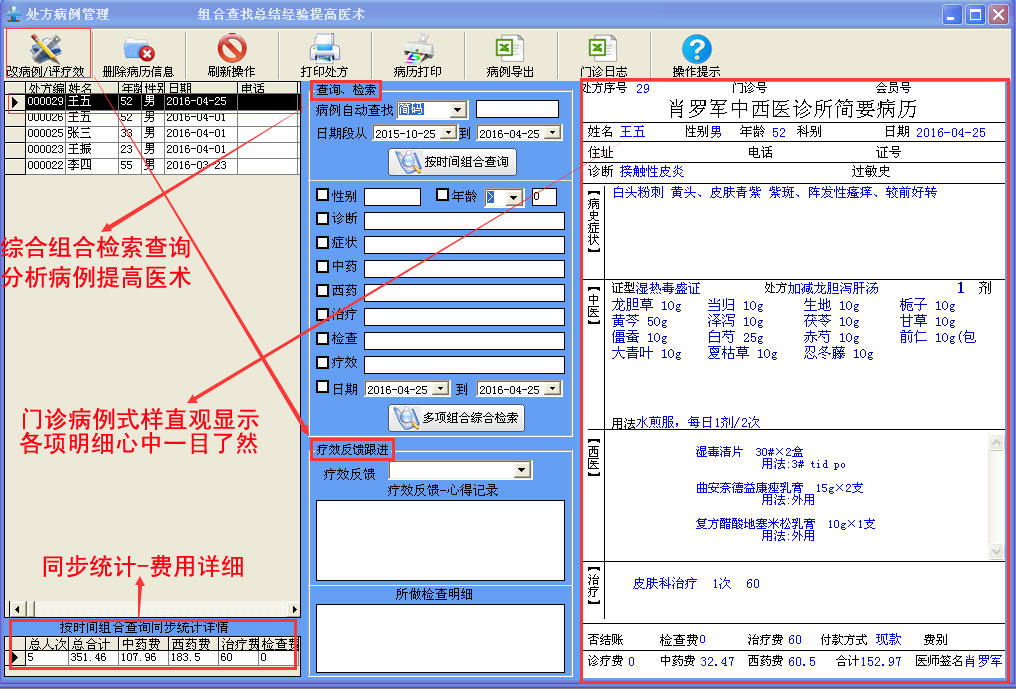
Task: Expand the 年龄 comparison operator dropdown
Action: 514,197
